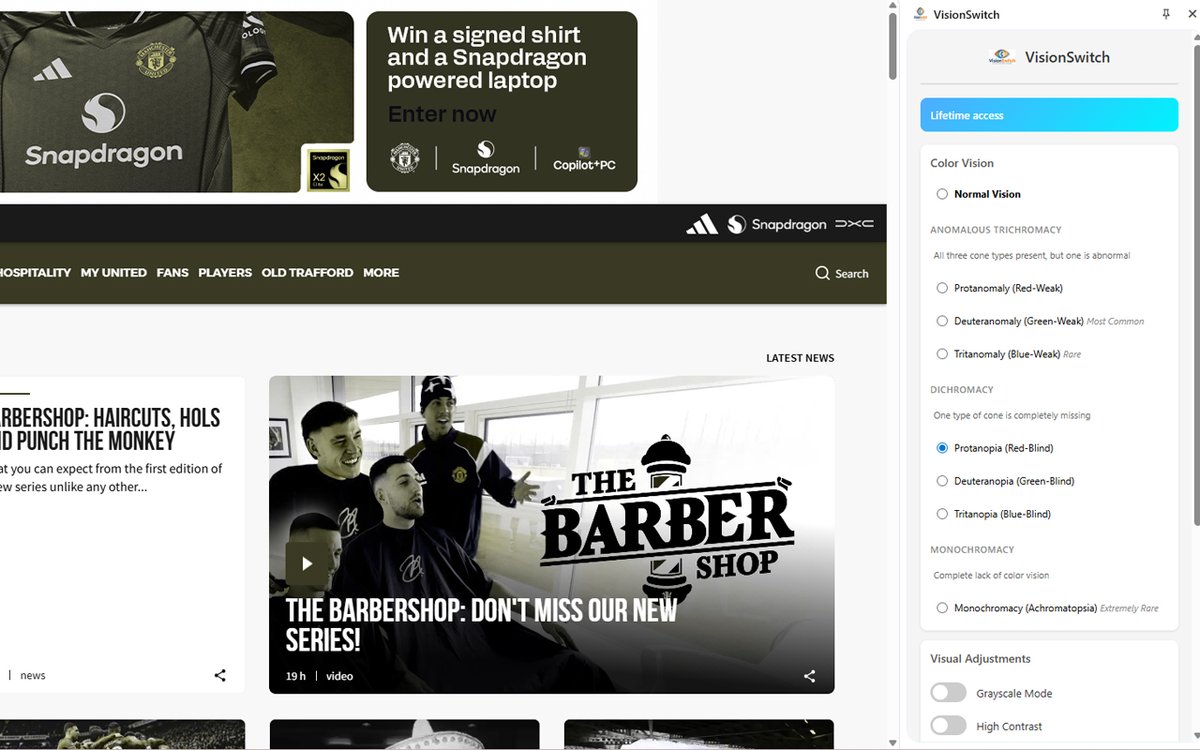Click webpage vertical scrollbar thumb
Image resolution: width=1200 pixels, height=750 pixels.
click(893, 46)
